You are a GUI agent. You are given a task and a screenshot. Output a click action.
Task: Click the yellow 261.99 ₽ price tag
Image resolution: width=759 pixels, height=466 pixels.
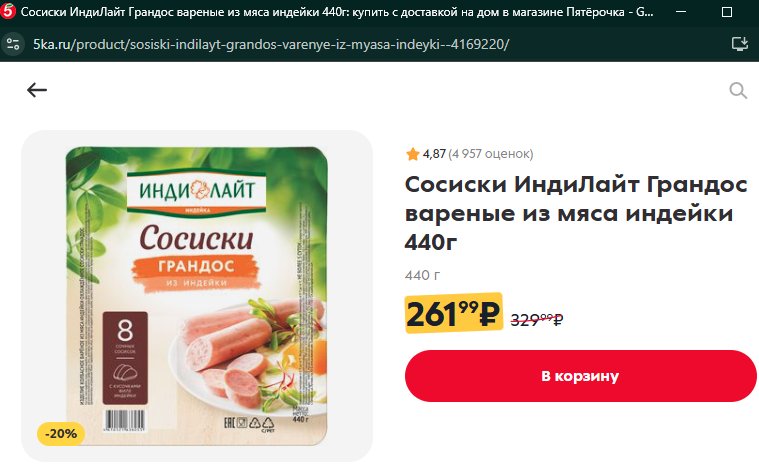point(453,313)
